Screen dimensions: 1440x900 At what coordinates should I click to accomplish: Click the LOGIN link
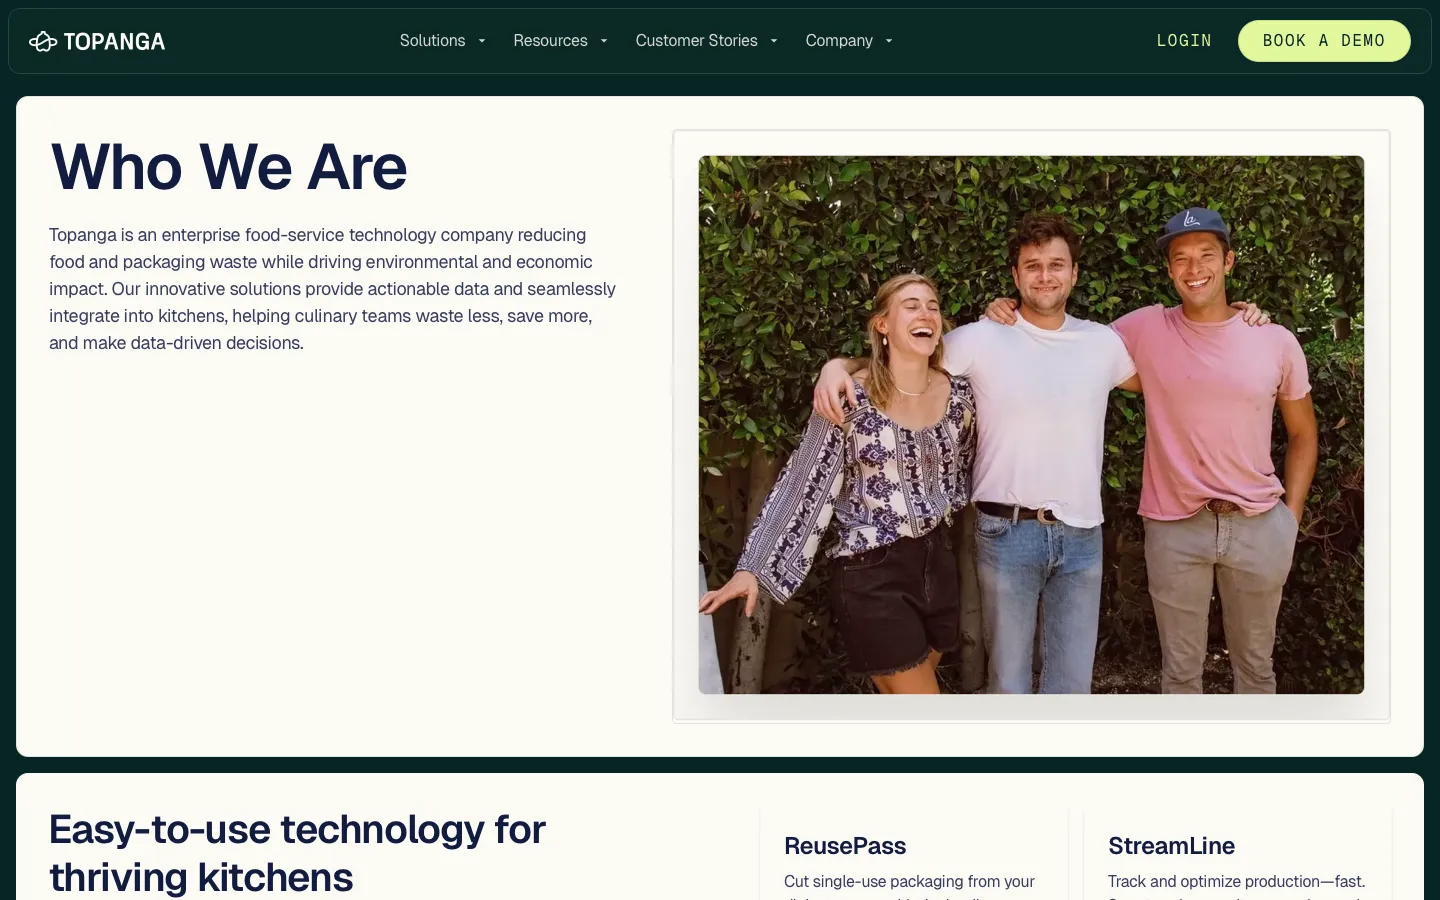[x=1184, y=41]
